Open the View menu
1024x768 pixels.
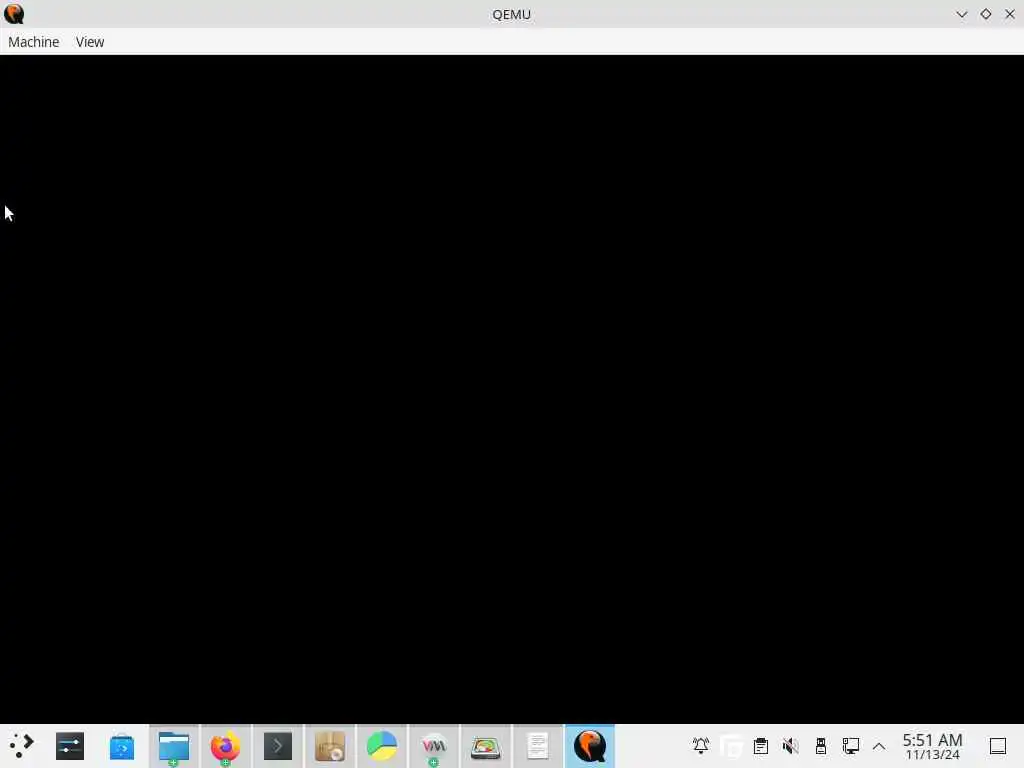coord(90,42)
